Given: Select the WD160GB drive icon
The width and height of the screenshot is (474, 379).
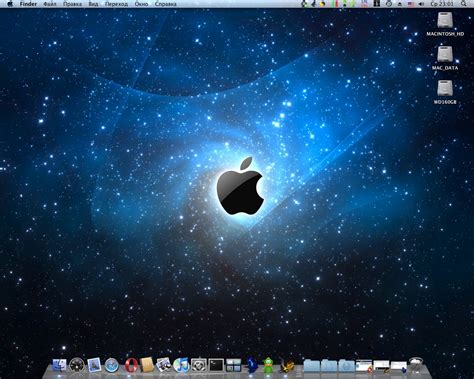Looking at the screenshot, I should pyautogui.click(x=445, y=88).
